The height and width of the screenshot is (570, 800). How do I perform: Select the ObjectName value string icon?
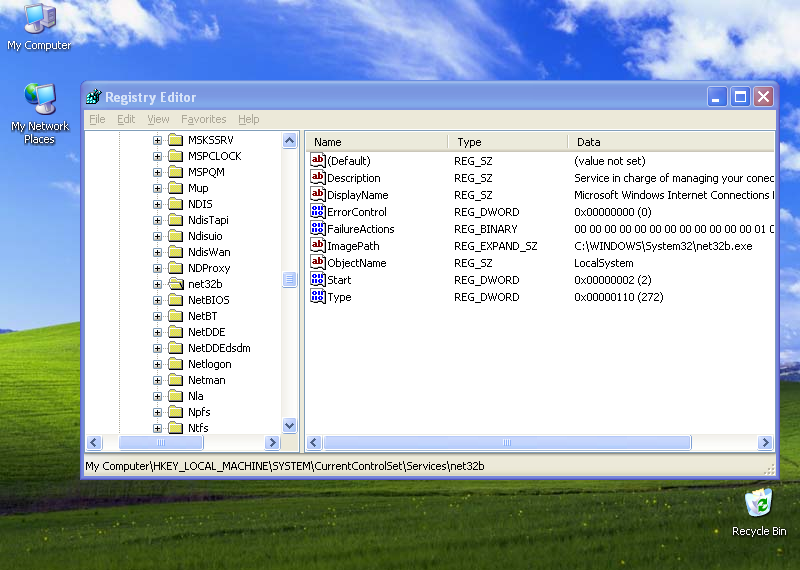coord(317,263)
